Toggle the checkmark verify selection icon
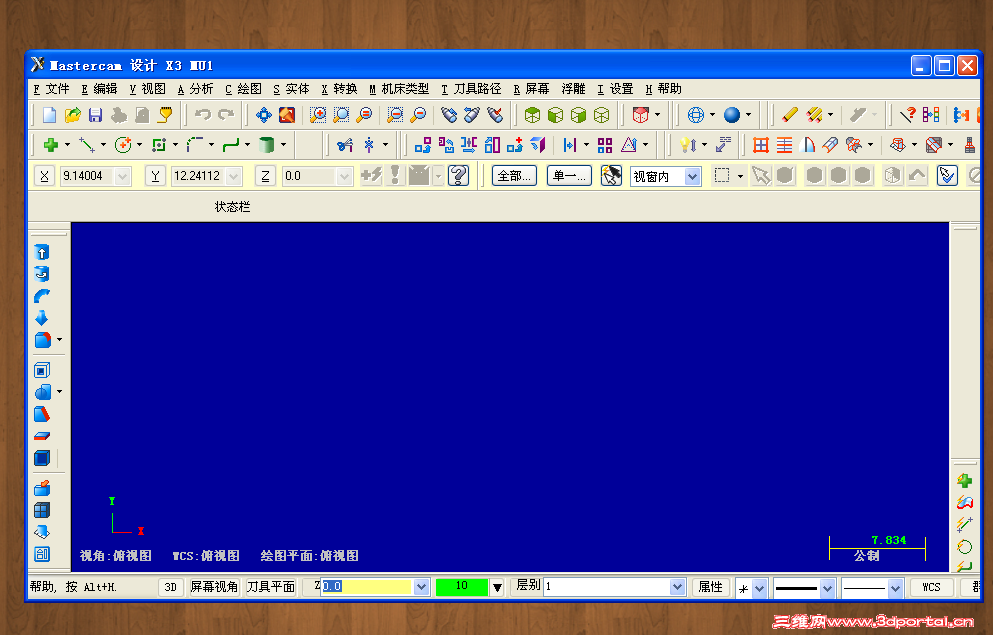The width and height of the screenshot is (993, 635). 947,175
